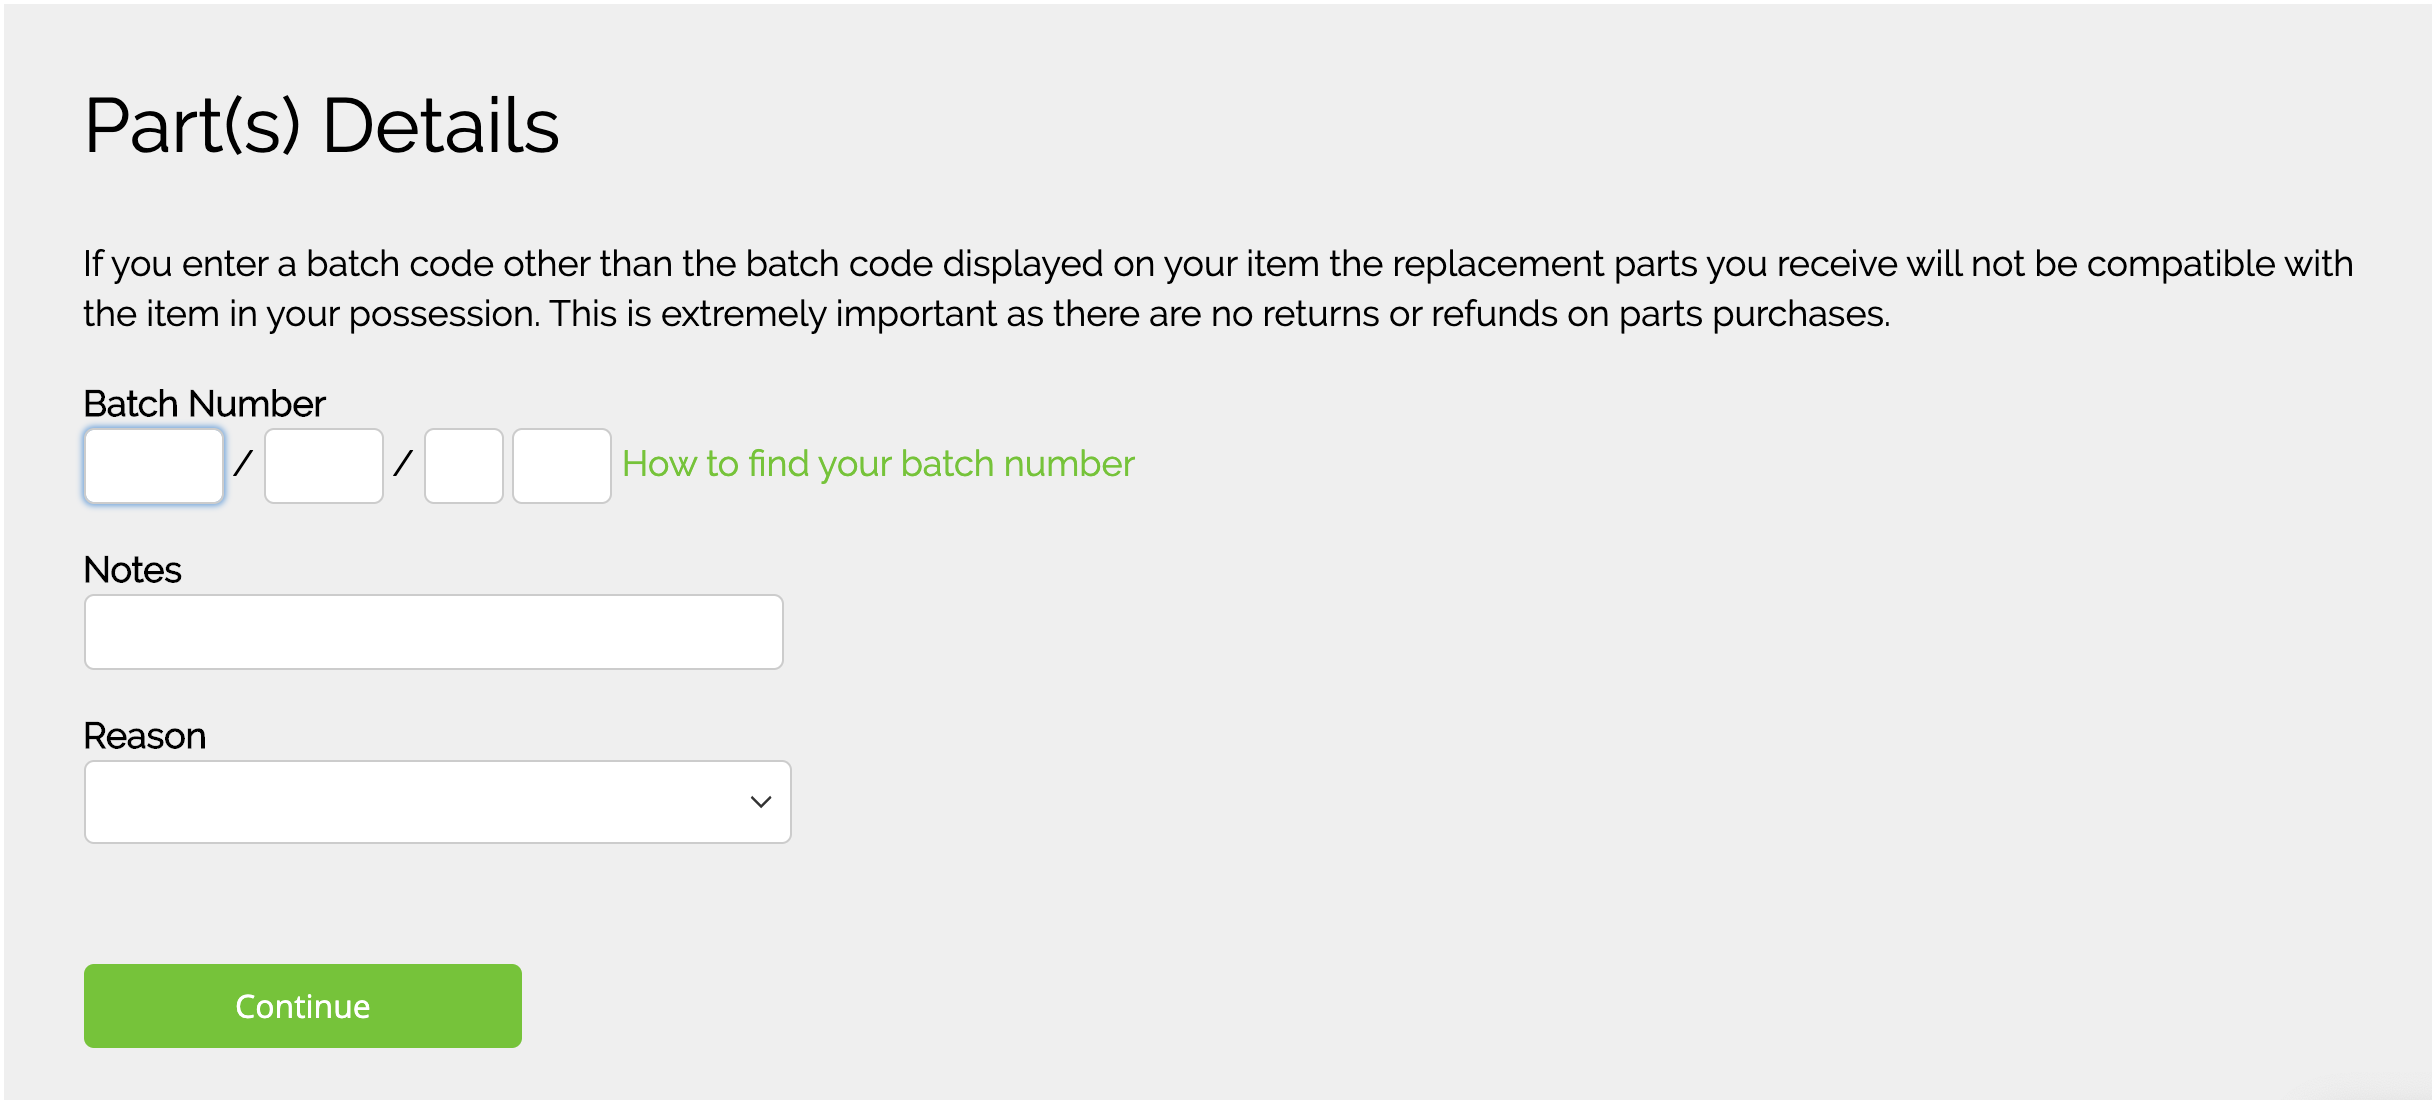Click the word 'Continue' on the button
The height and width of the screenshot is (1100, 2432).
pyautogui.click(x=302, y=1006)
